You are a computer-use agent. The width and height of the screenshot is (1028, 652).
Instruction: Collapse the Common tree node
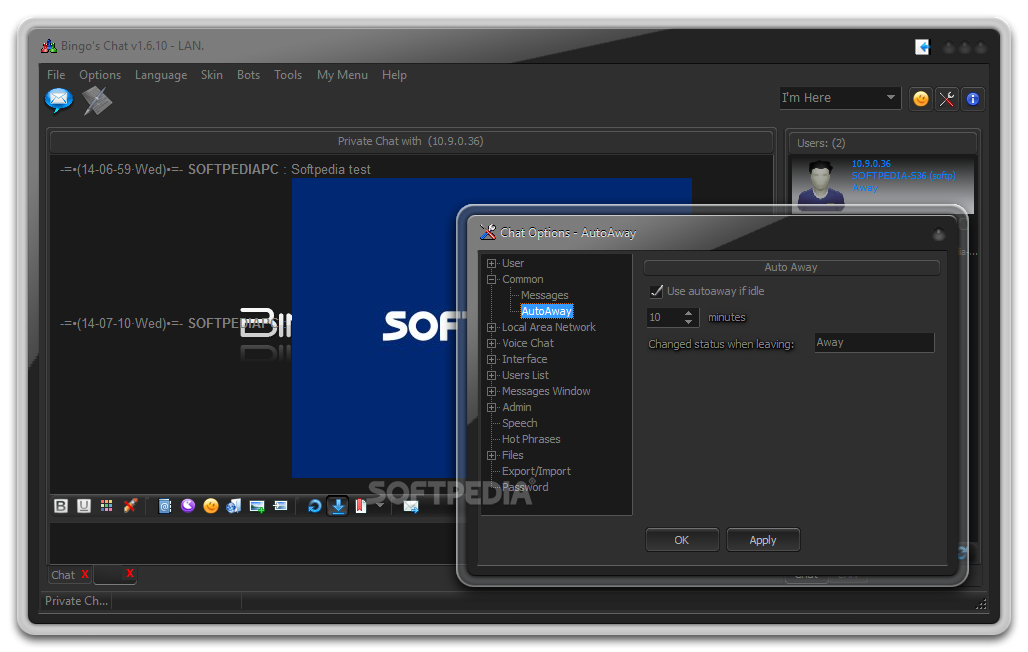(x=491, y=279)
